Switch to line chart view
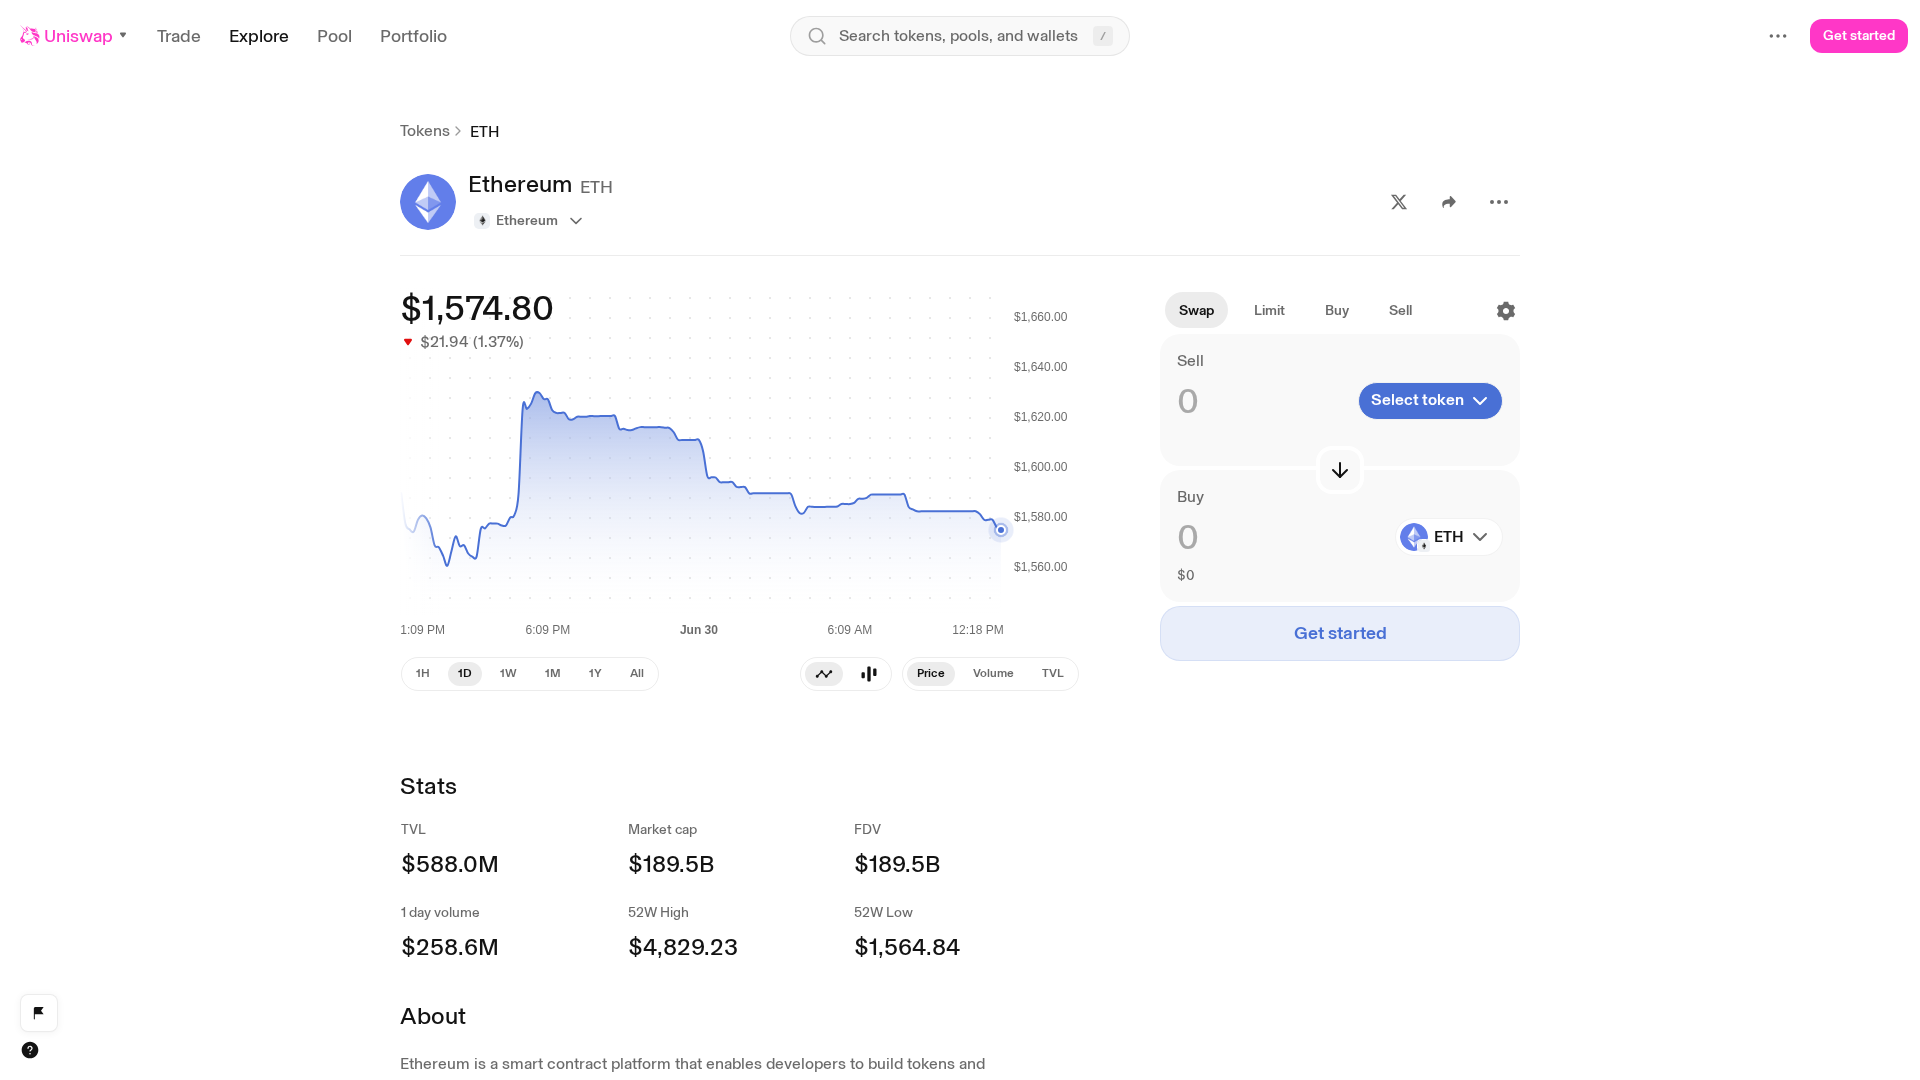The width and height of the screenshot is (1920, 1080). click(824, 674)
